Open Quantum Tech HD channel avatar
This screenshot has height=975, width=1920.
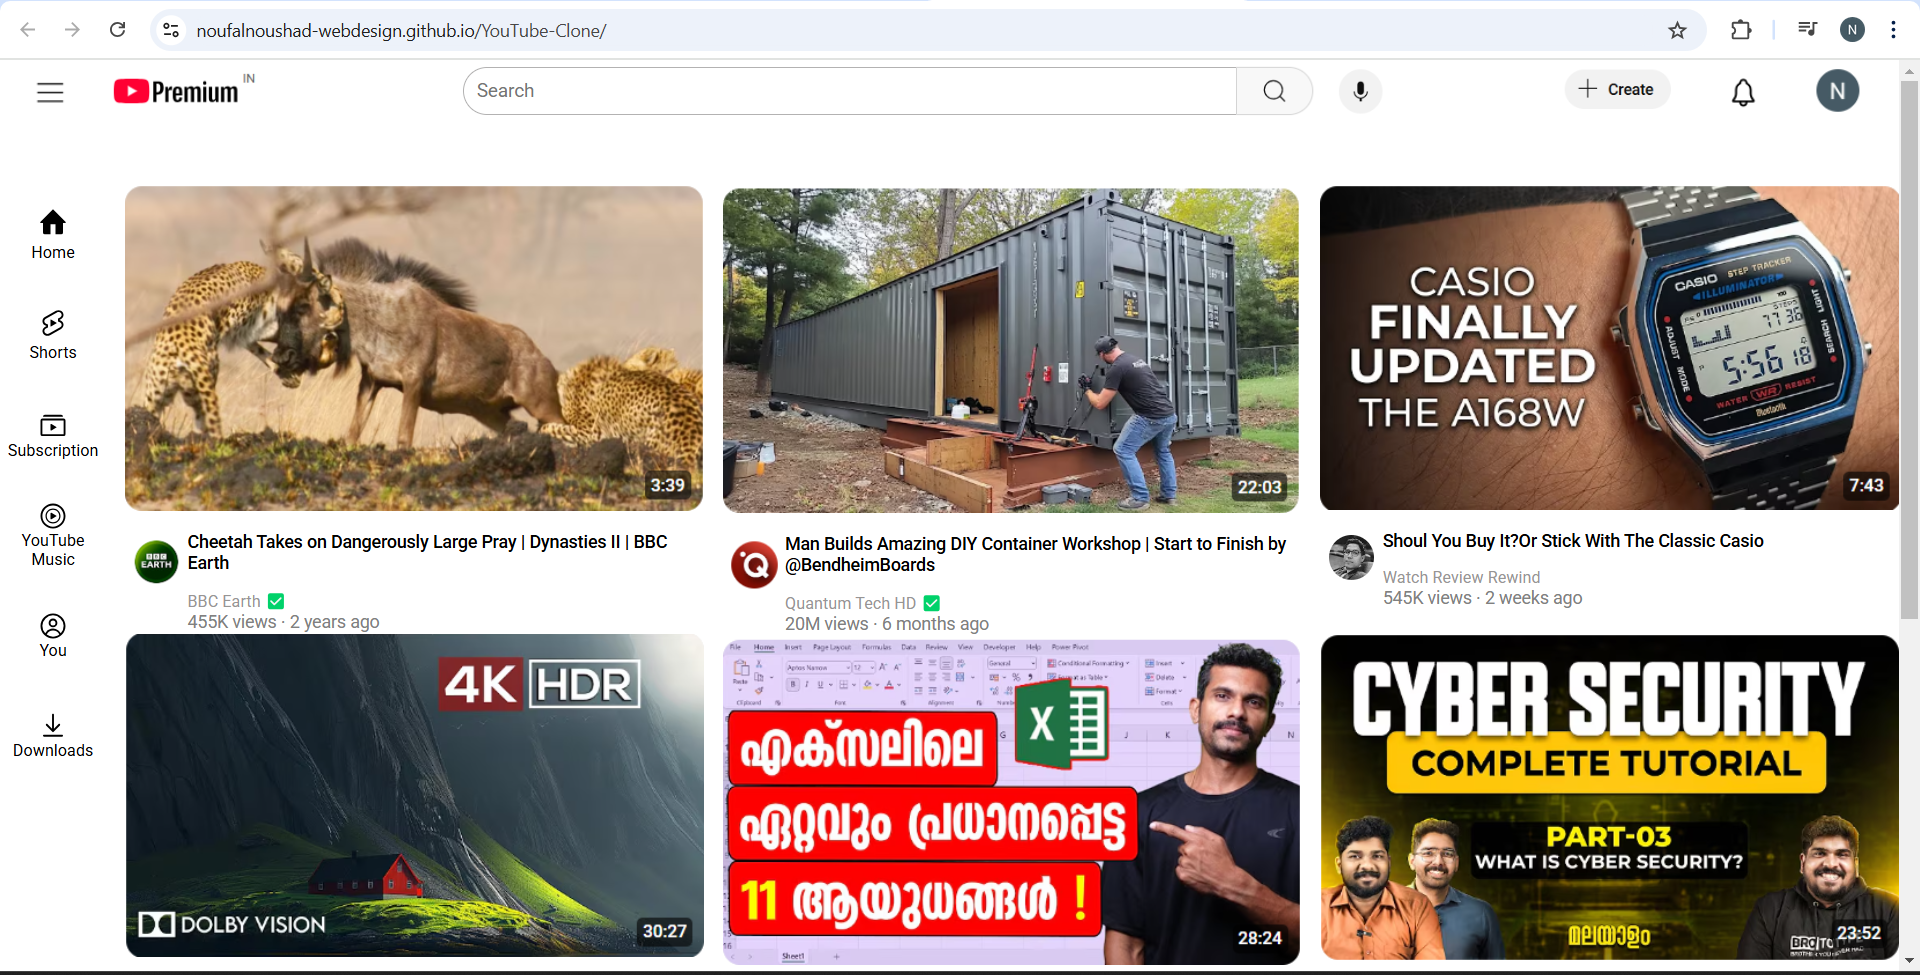(x=754, y=565)
